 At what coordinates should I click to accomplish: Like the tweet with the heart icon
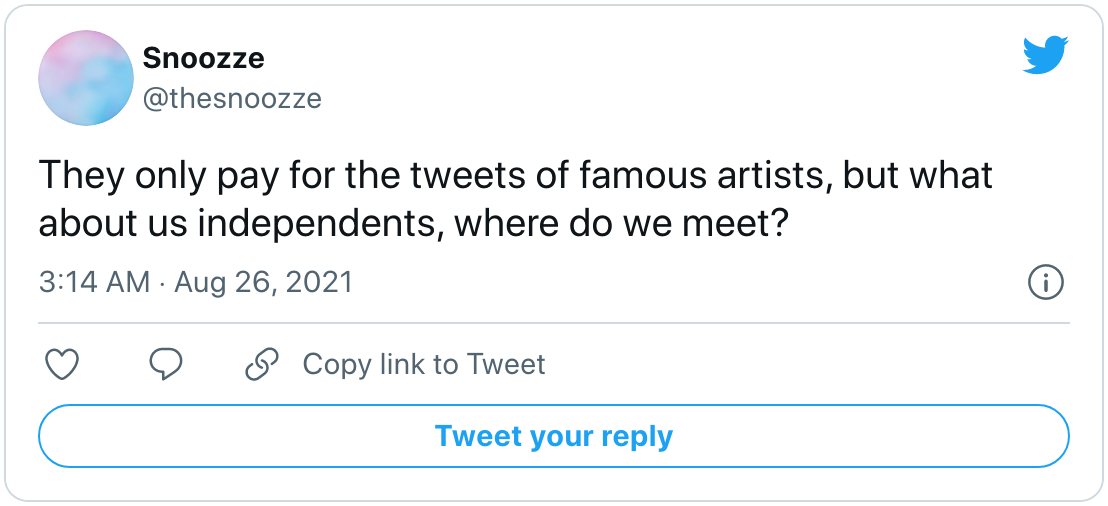coord(61,365)
